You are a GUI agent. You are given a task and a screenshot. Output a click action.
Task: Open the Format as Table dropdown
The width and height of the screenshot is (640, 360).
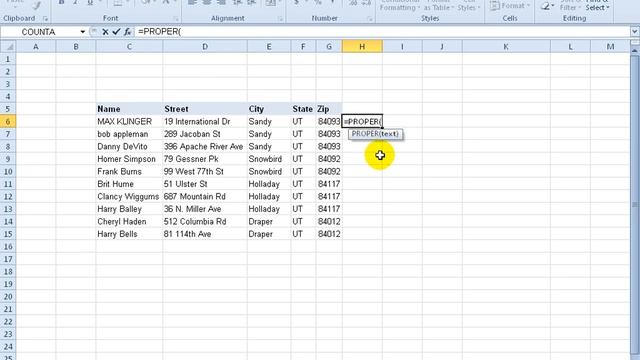pos(439,5)
